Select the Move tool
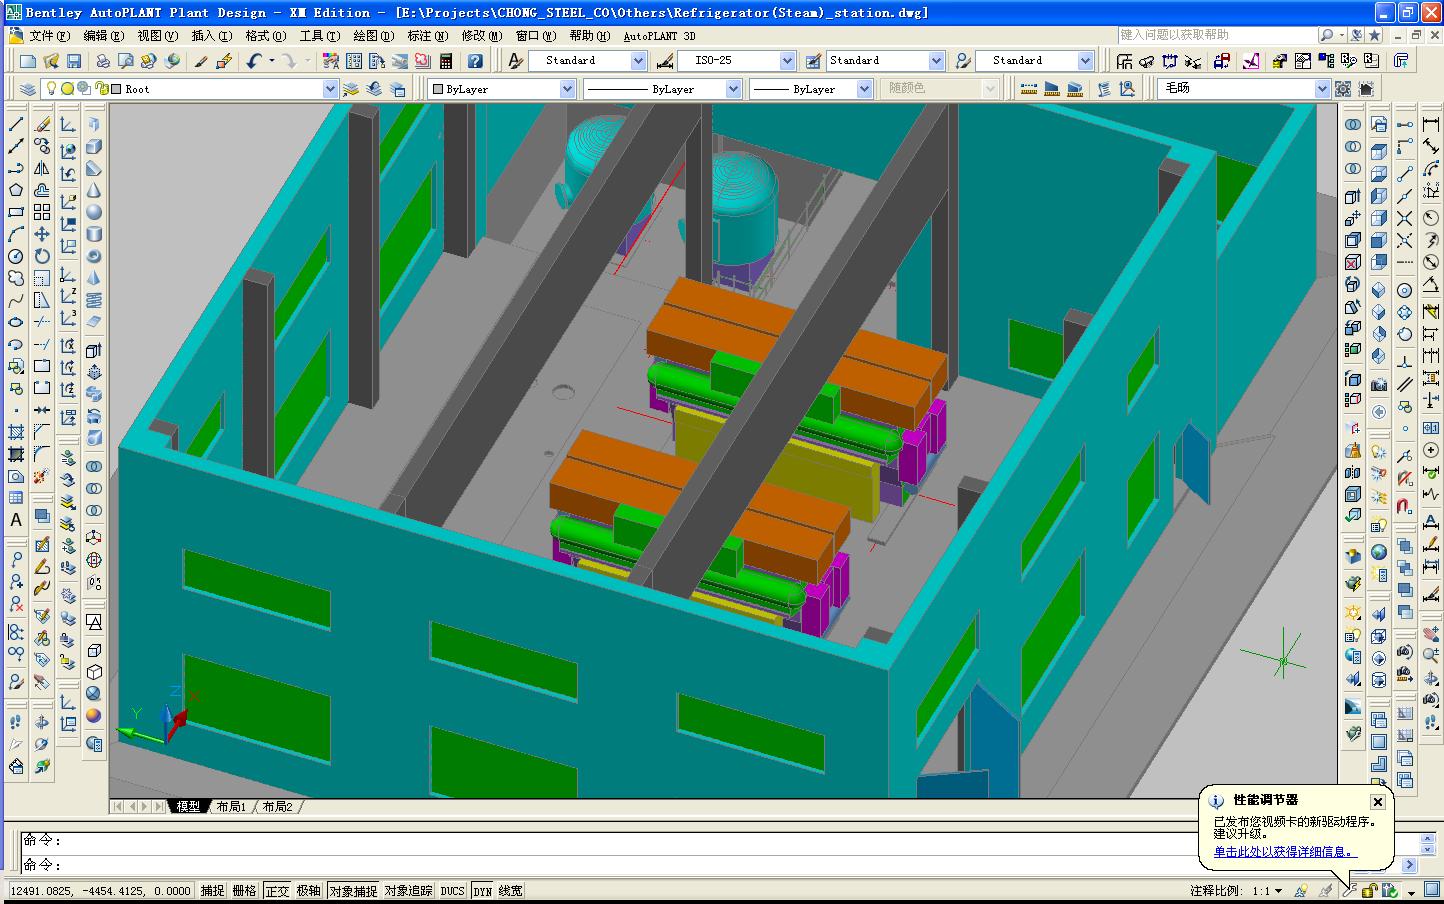The image size is (1444, 904). coord(42,234)
